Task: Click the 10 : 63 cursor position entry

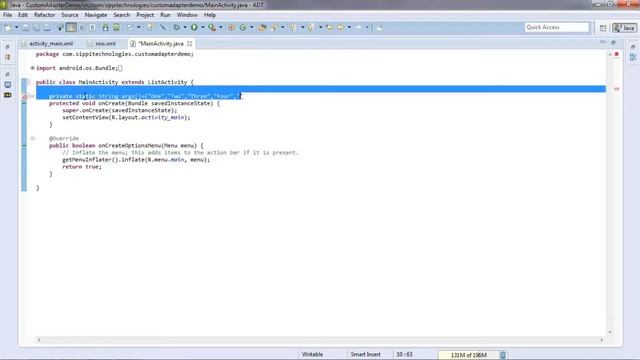Action: 404,355
